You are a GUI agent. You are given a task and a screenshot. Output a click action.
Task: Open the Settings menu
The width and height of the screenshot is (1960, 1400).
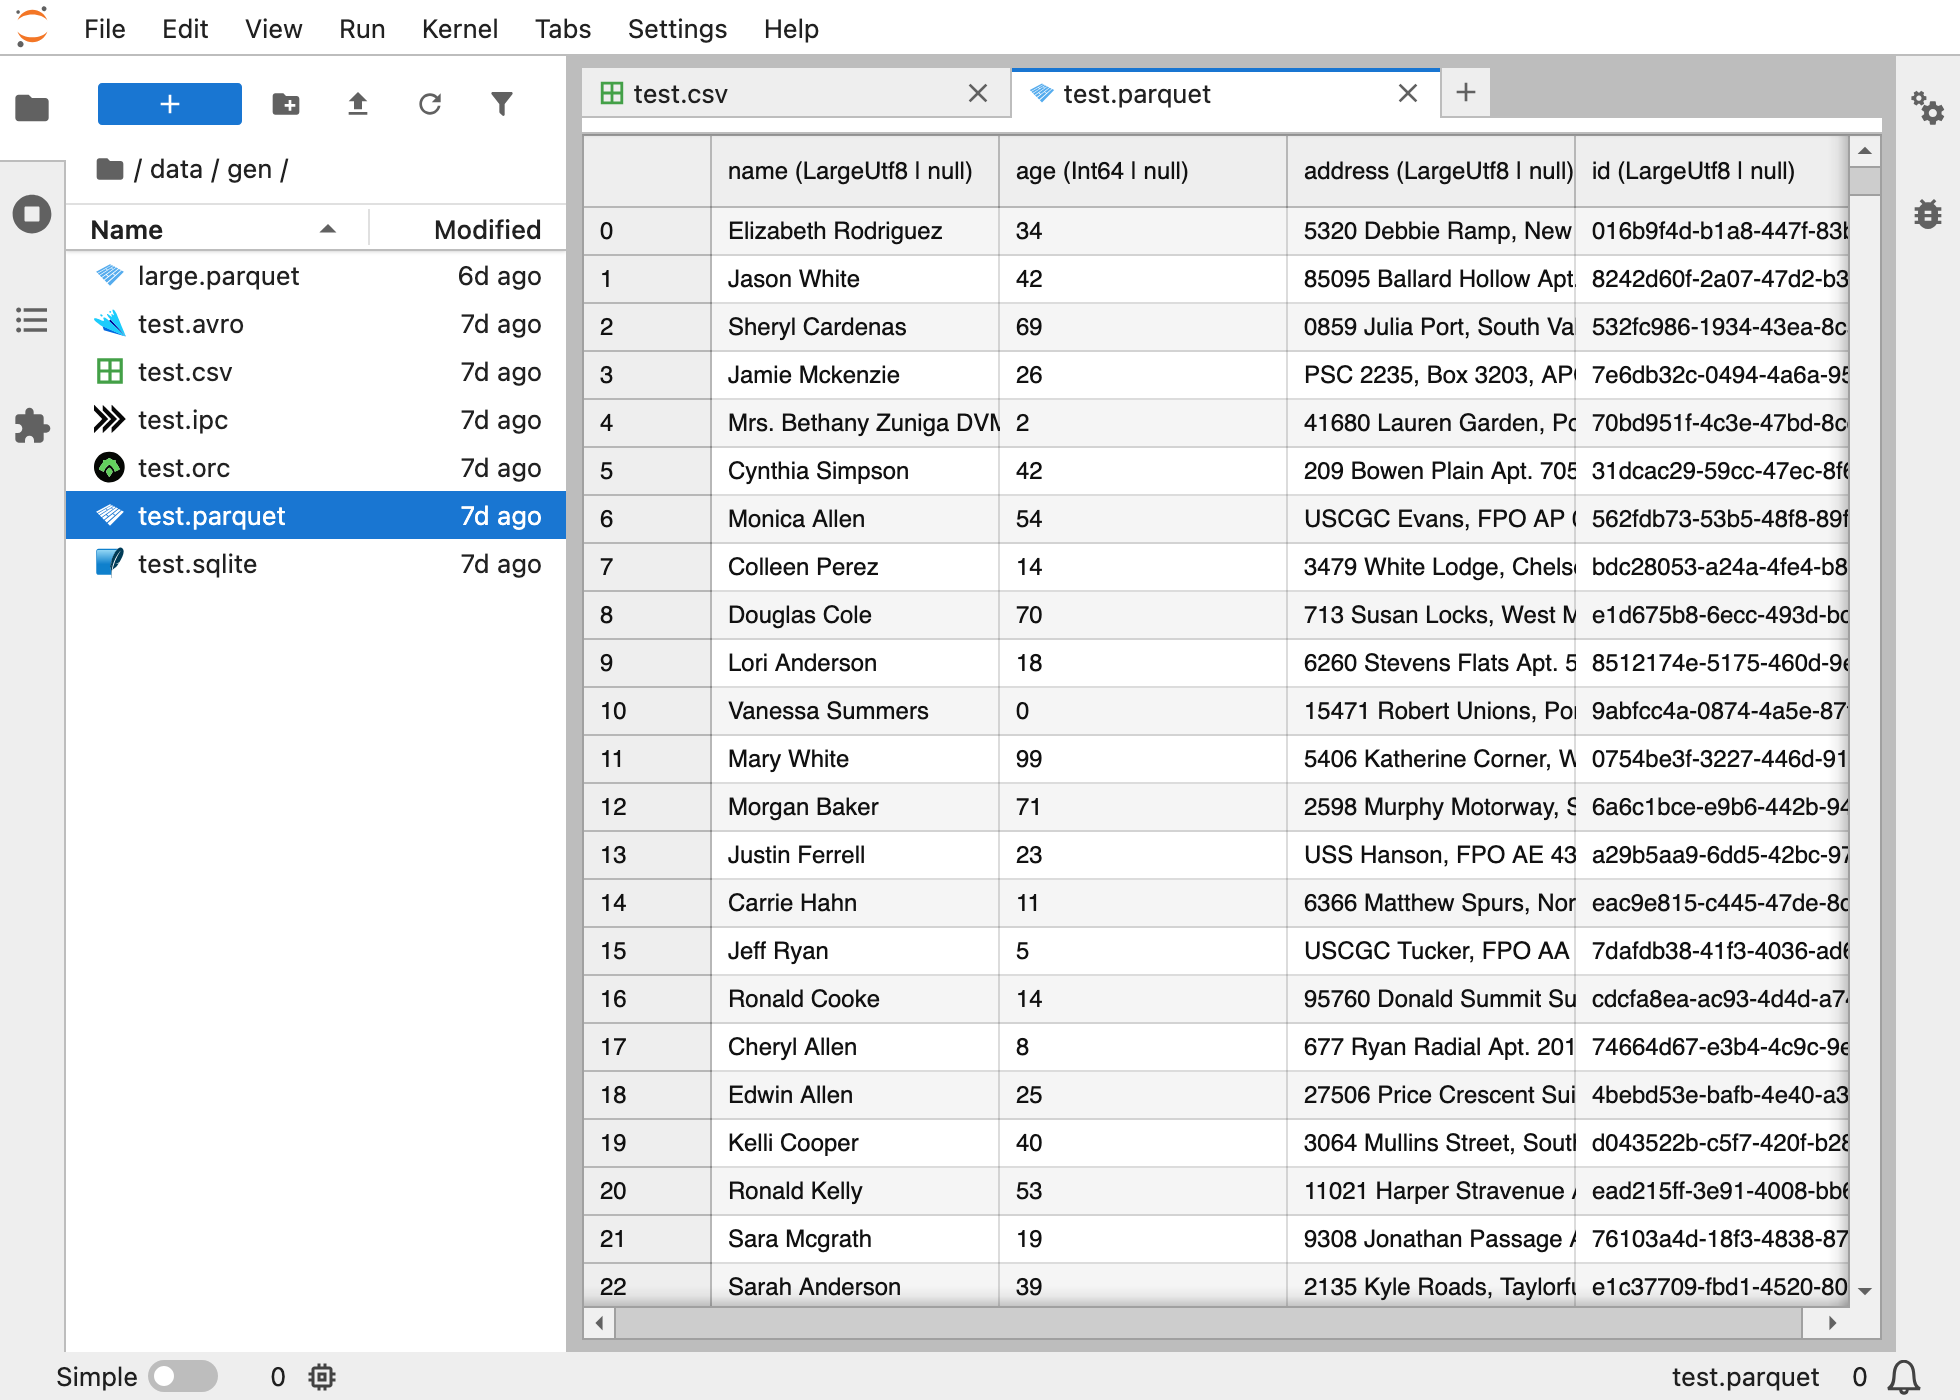(x=678, y=29)
